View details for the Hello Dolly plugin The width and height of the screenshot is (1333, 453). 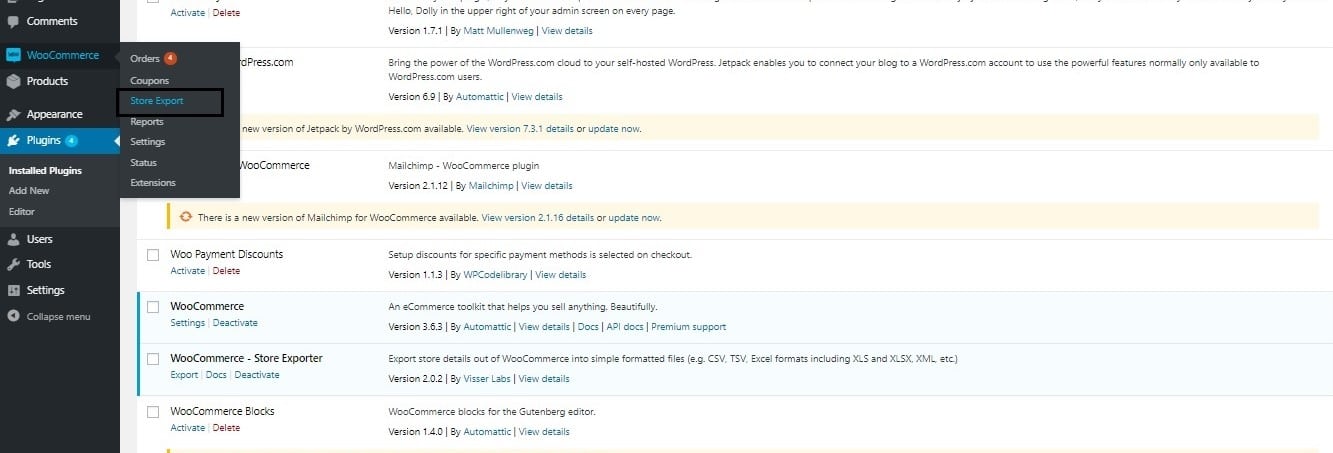[567, 31]
